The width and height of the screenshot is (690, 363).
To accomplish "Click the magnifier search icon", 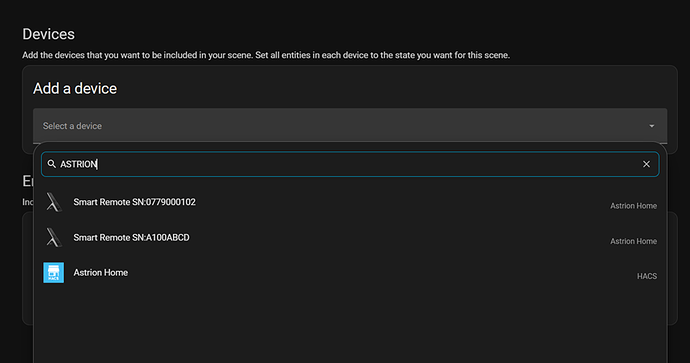I will pos(51,164).
